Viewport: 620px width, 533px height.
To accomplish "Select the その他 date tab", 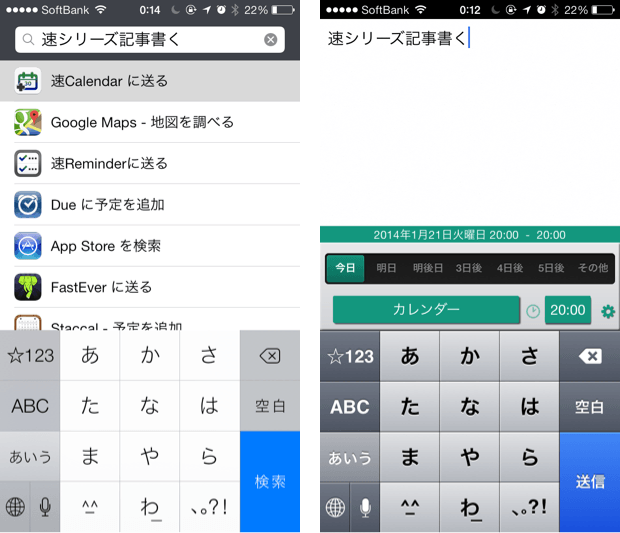I will 593,268.
